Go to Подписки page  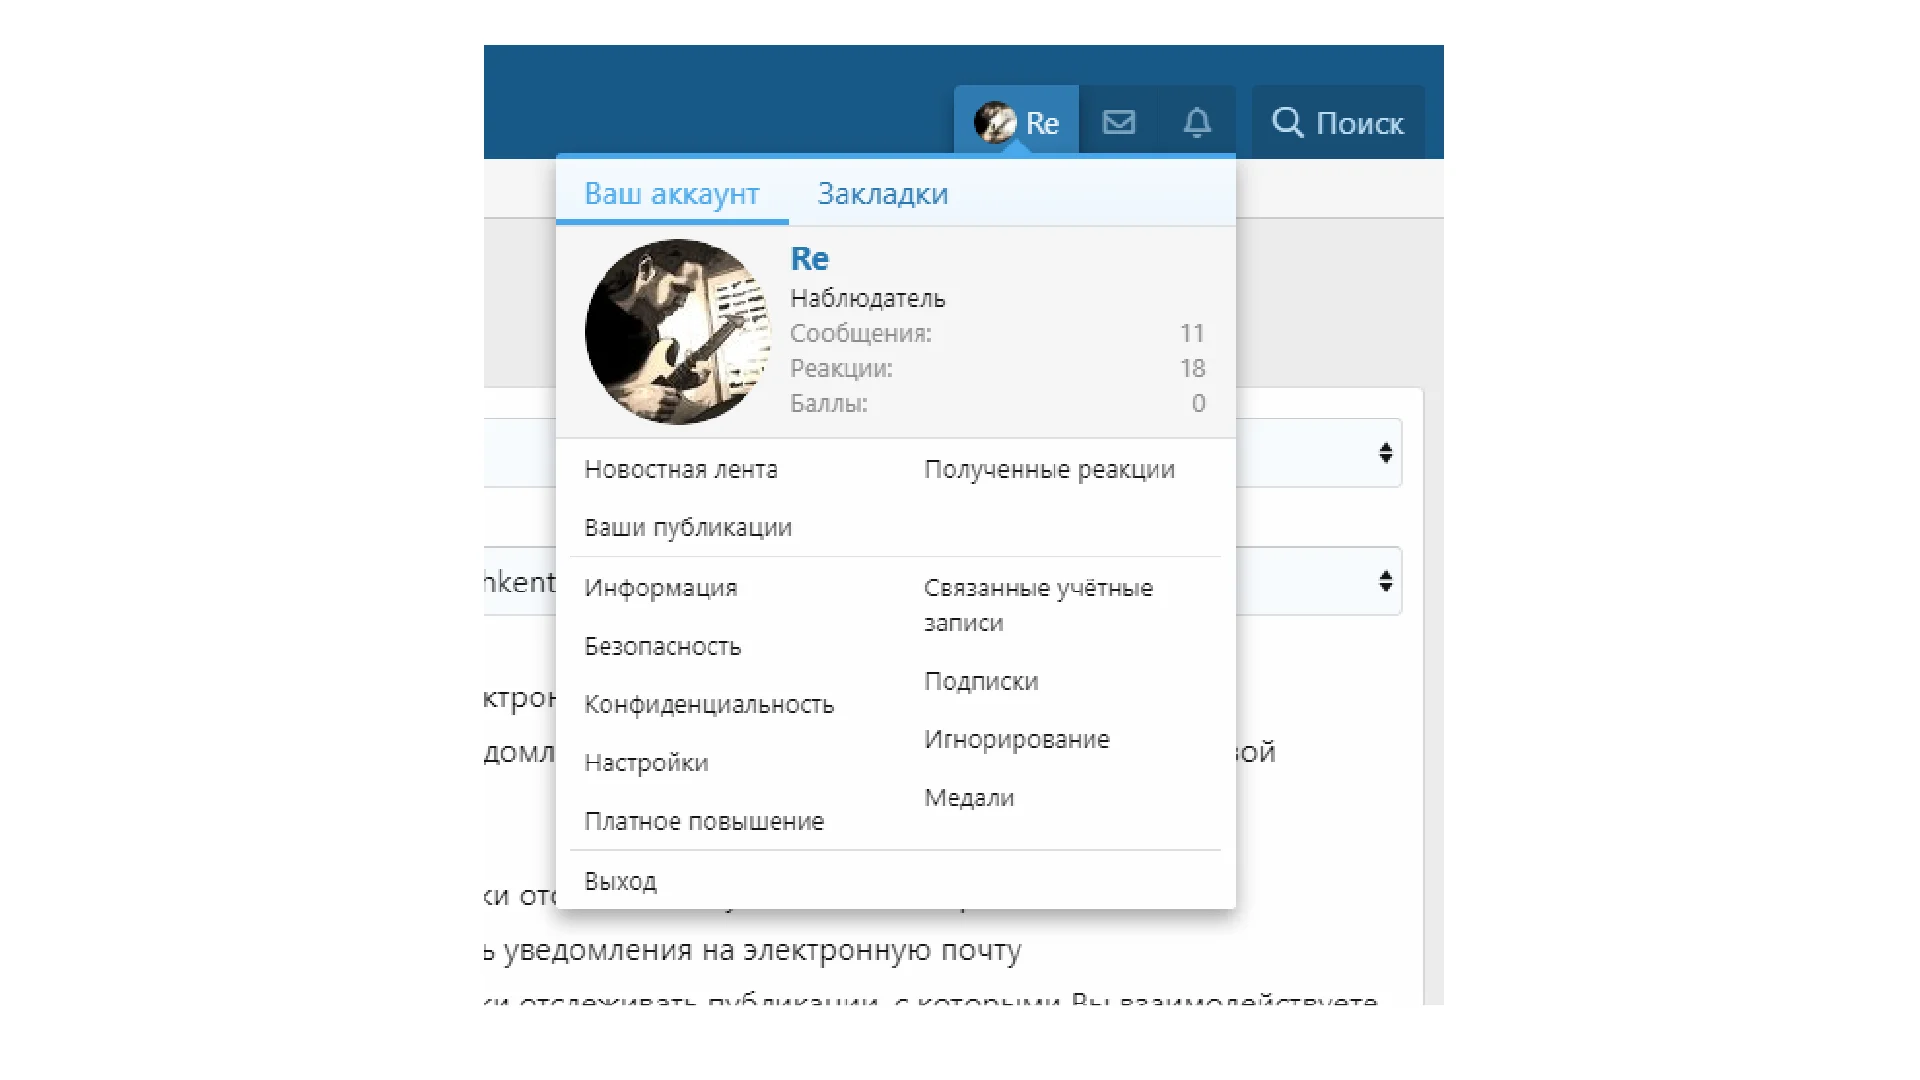click(x=980, y=682)
